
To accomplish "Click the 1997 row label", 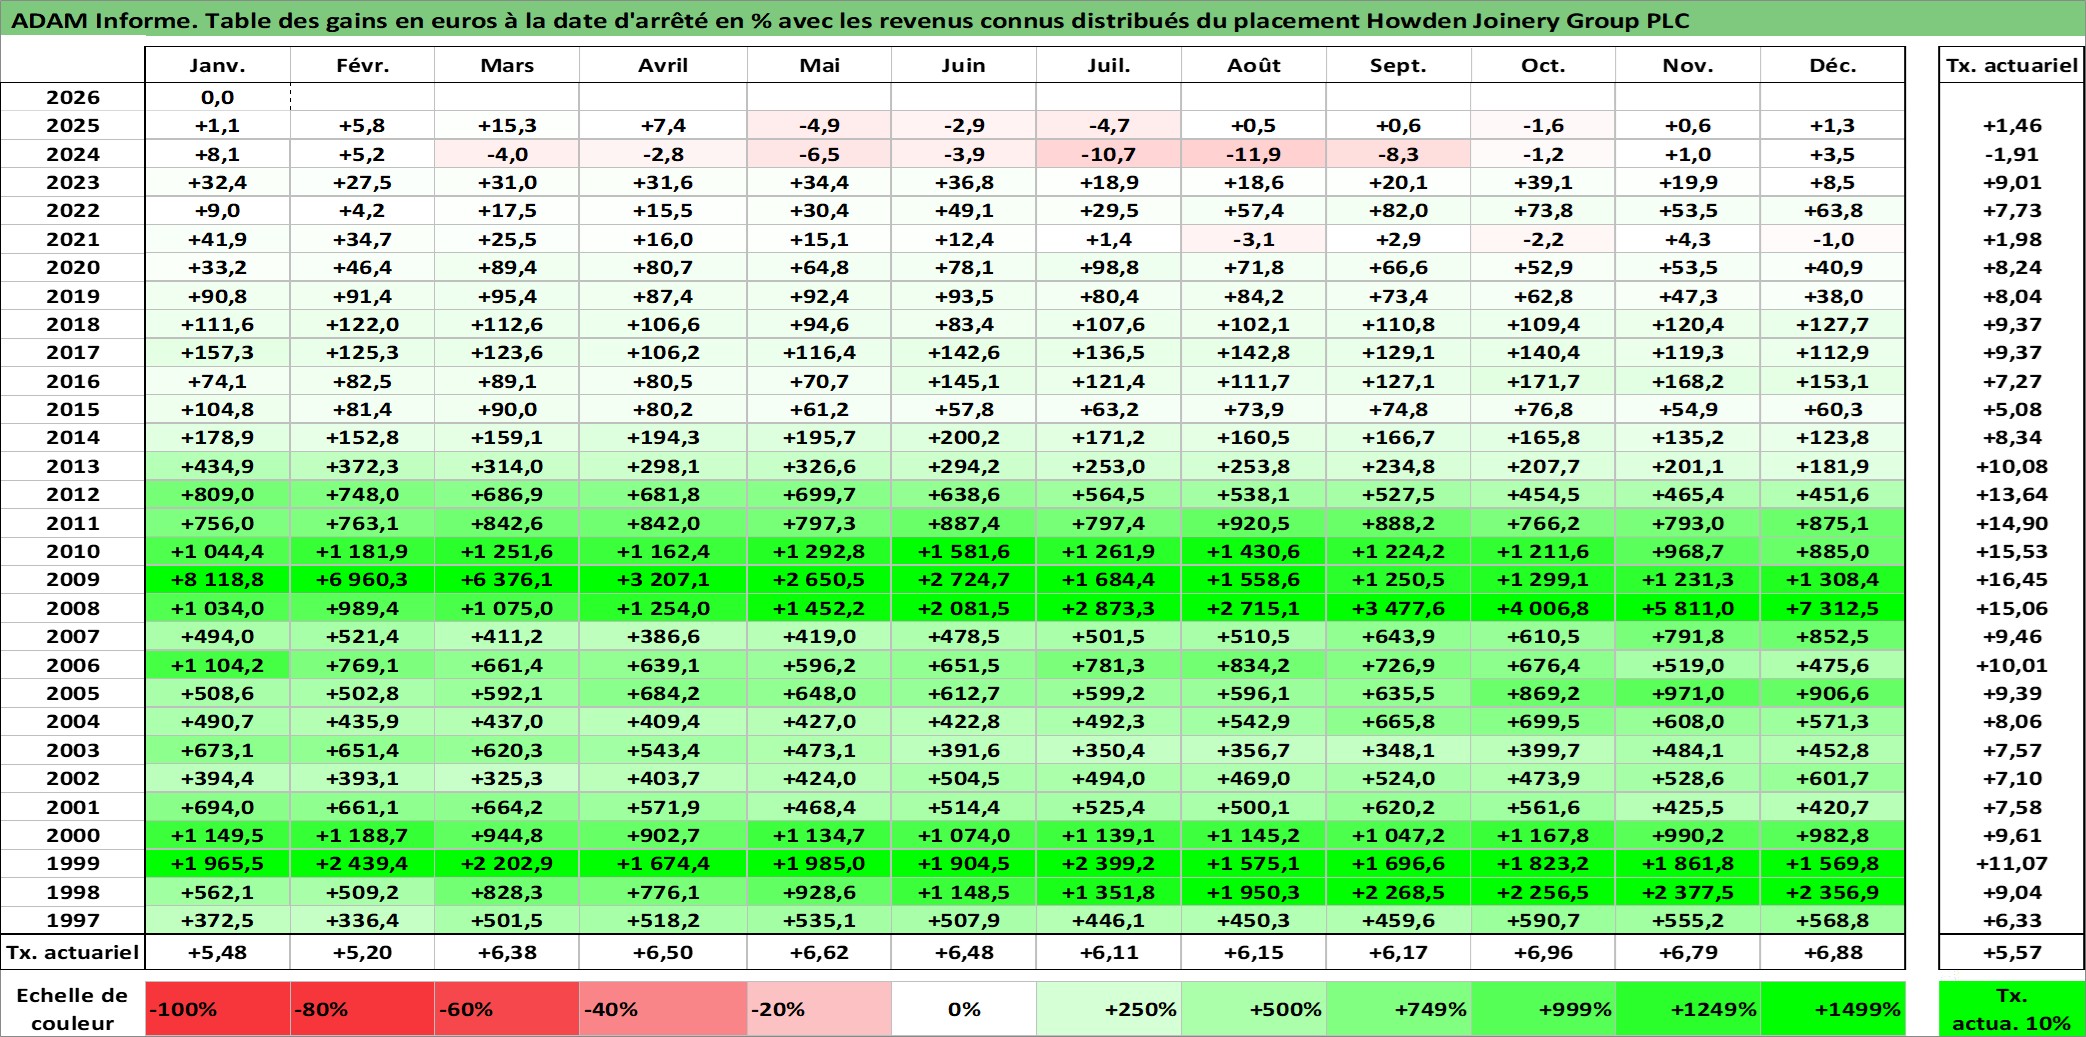I will point(73,920).
